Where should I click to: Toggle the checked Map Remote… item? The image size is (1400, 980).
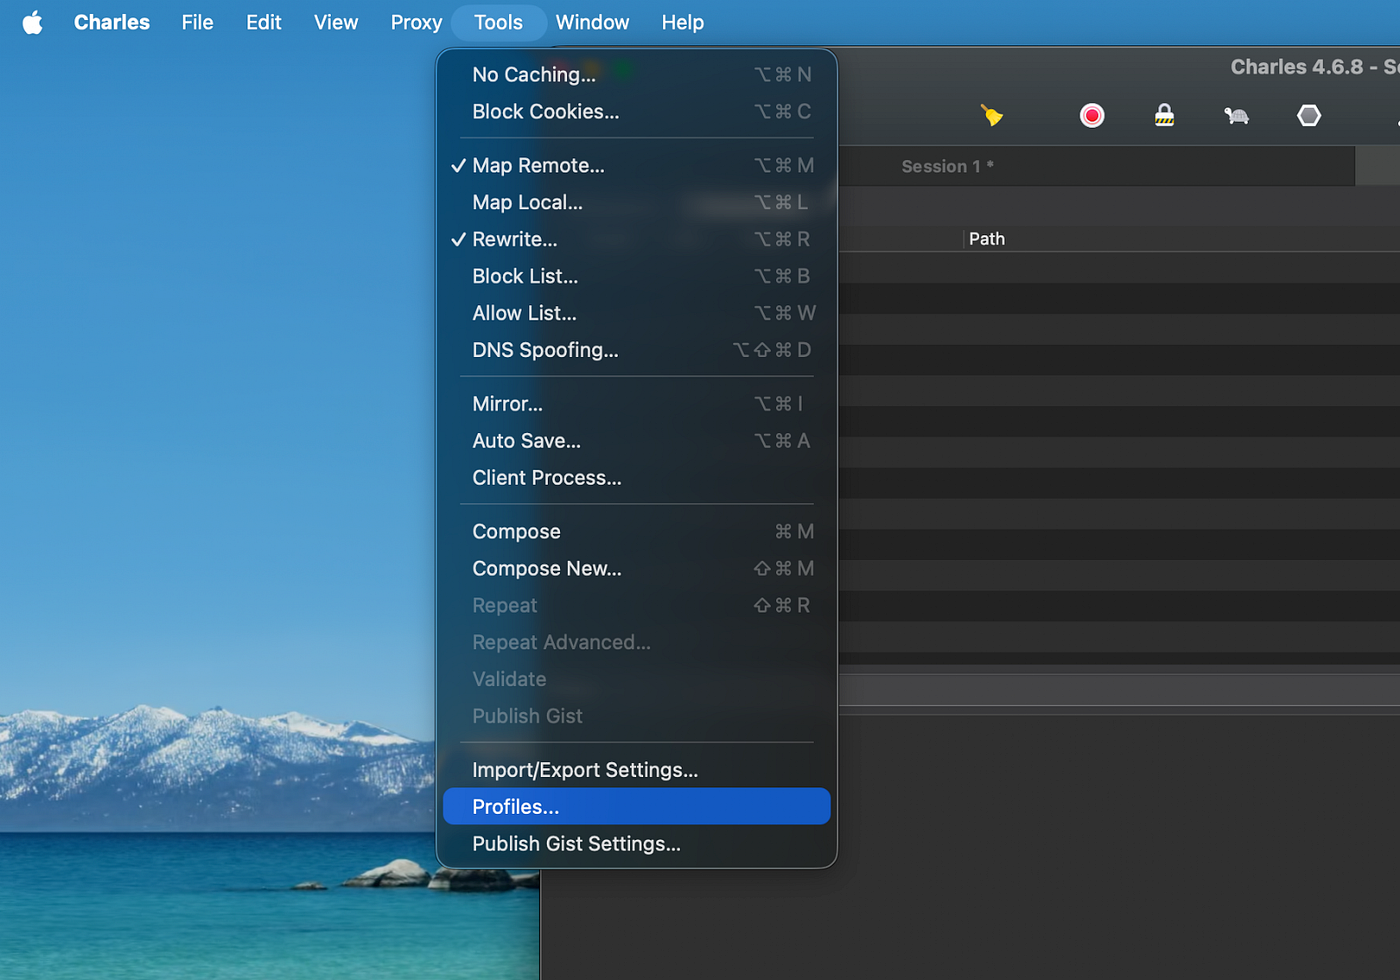[x=637, y=165]
